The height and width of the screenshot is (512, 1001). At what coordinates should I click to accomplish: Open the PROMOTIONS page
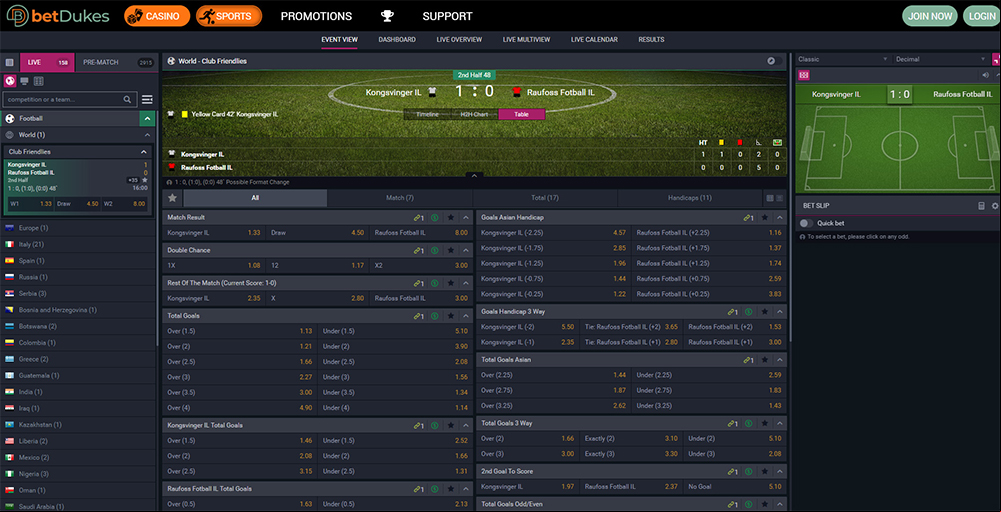coord(317,16)
